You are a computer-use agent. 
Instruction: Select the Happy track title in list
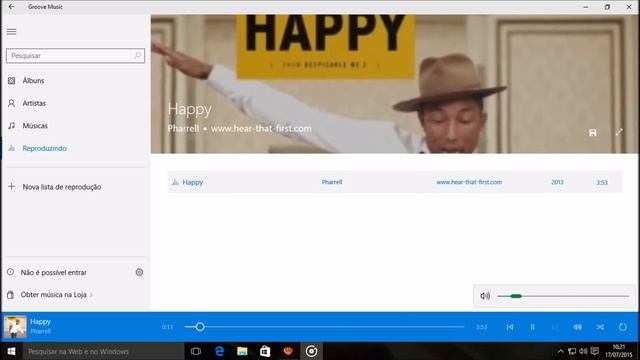point(193,182)
